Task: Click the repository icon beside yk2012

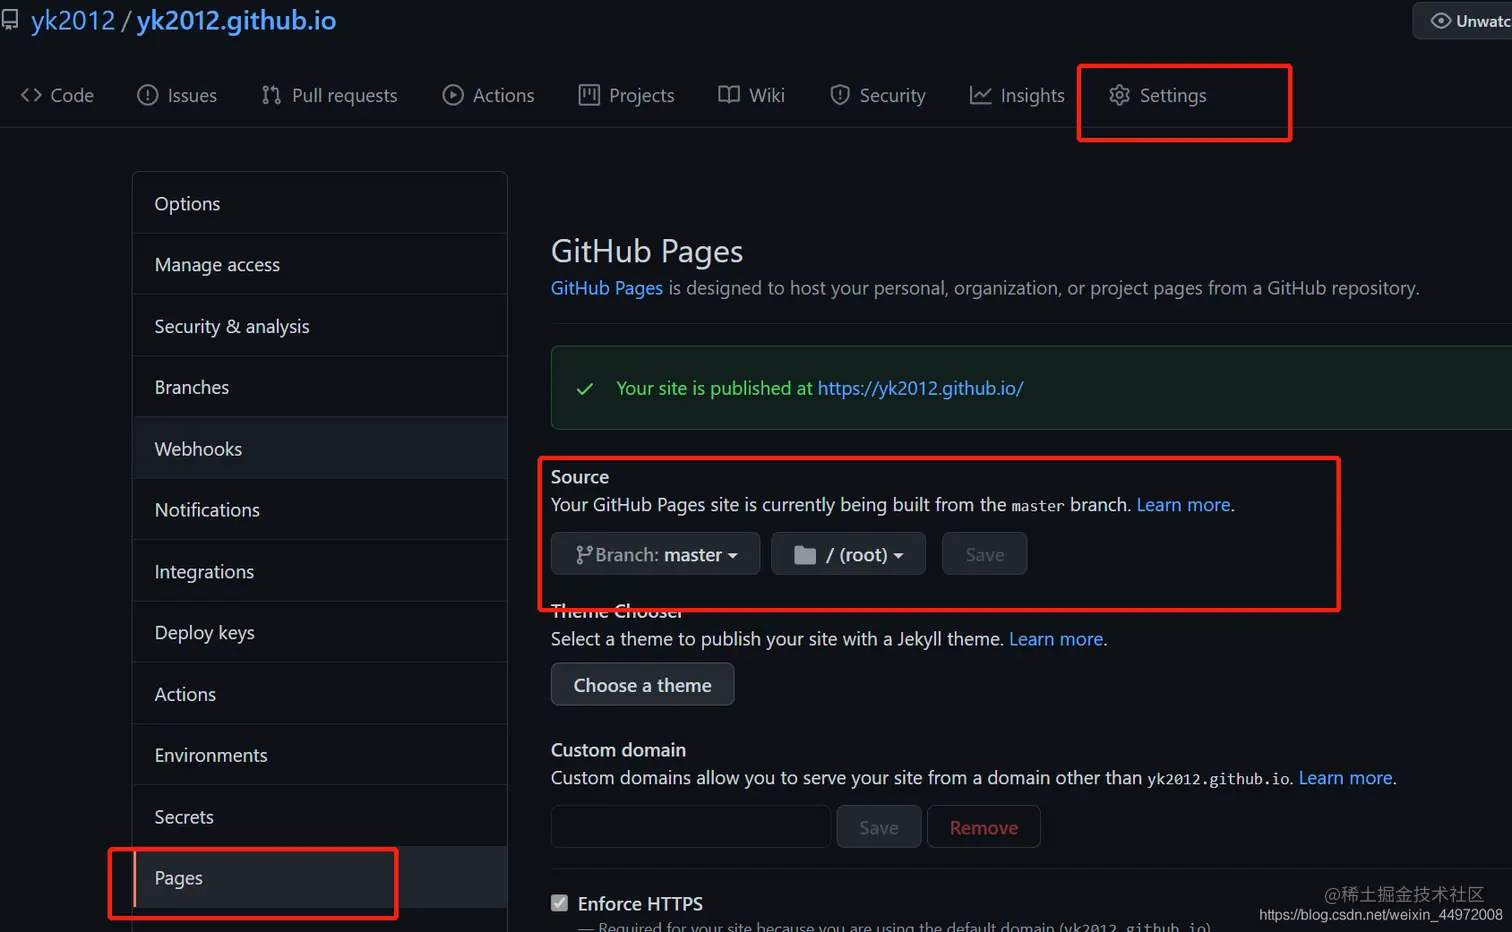Action: [x=9, y=20]
